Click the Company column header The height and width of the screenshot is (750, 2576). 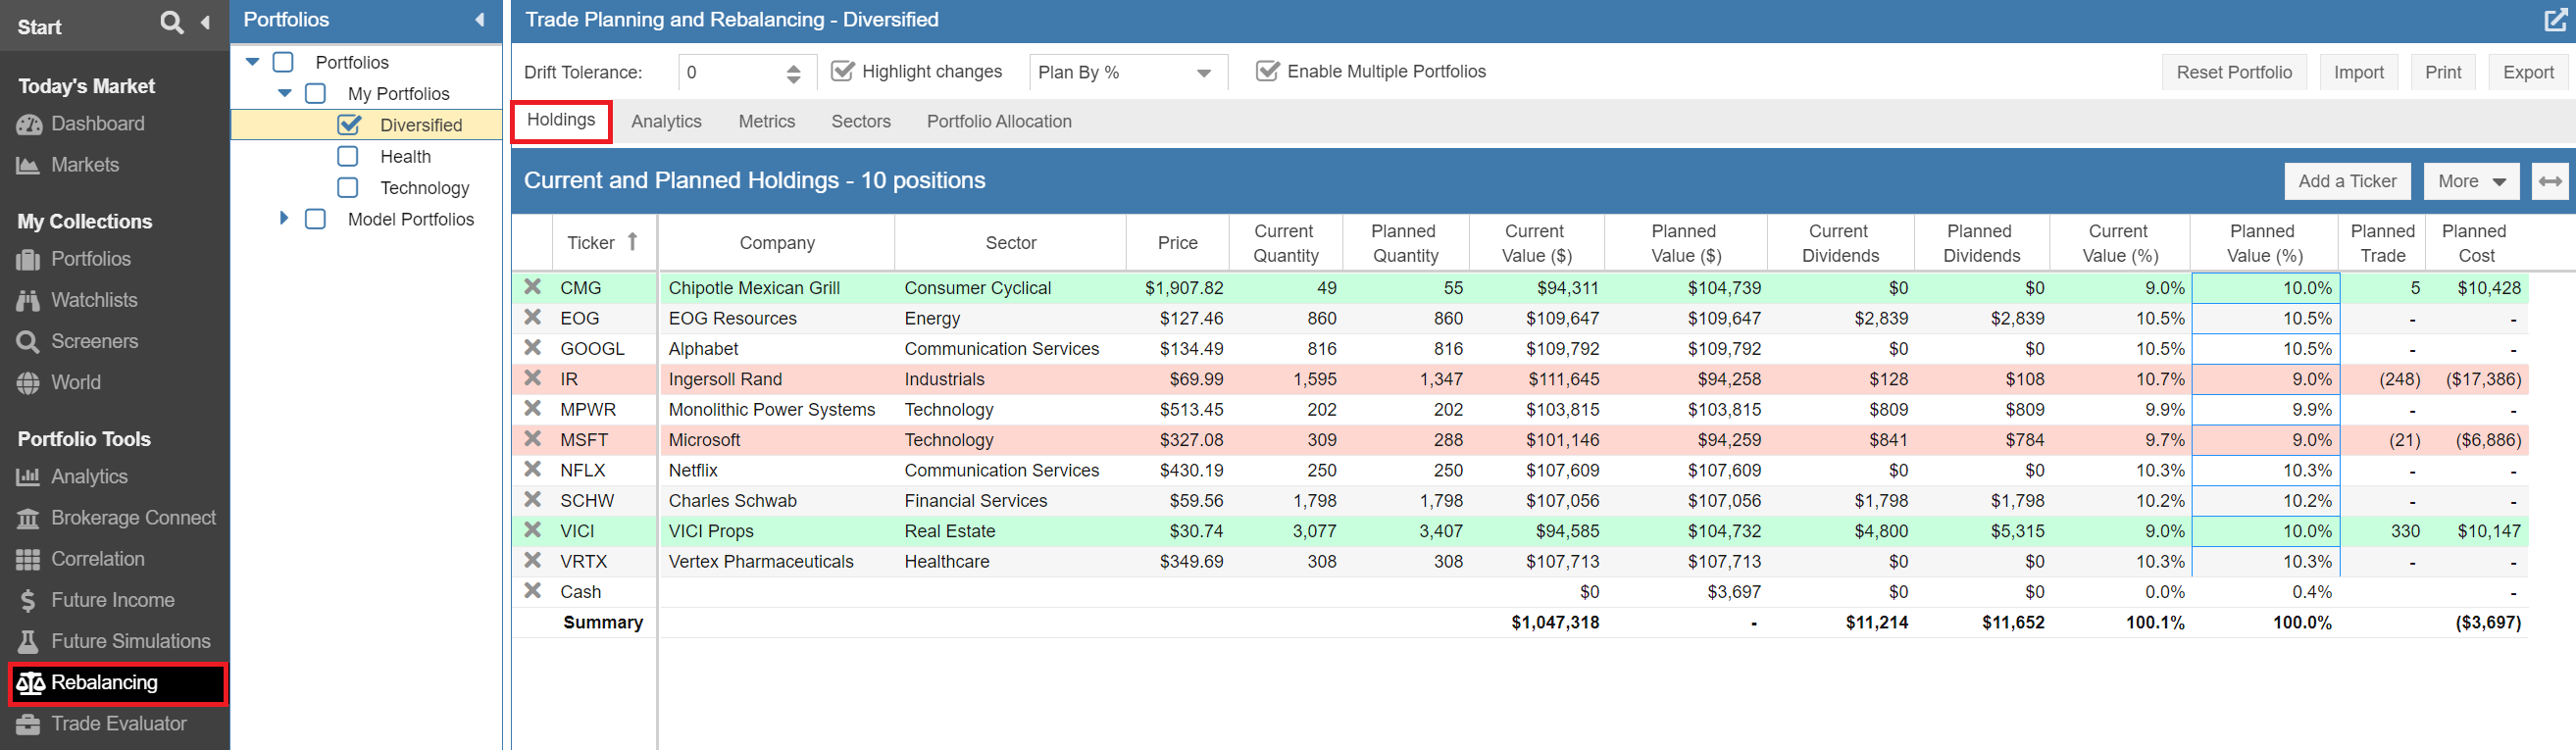(x=776, y=242)
